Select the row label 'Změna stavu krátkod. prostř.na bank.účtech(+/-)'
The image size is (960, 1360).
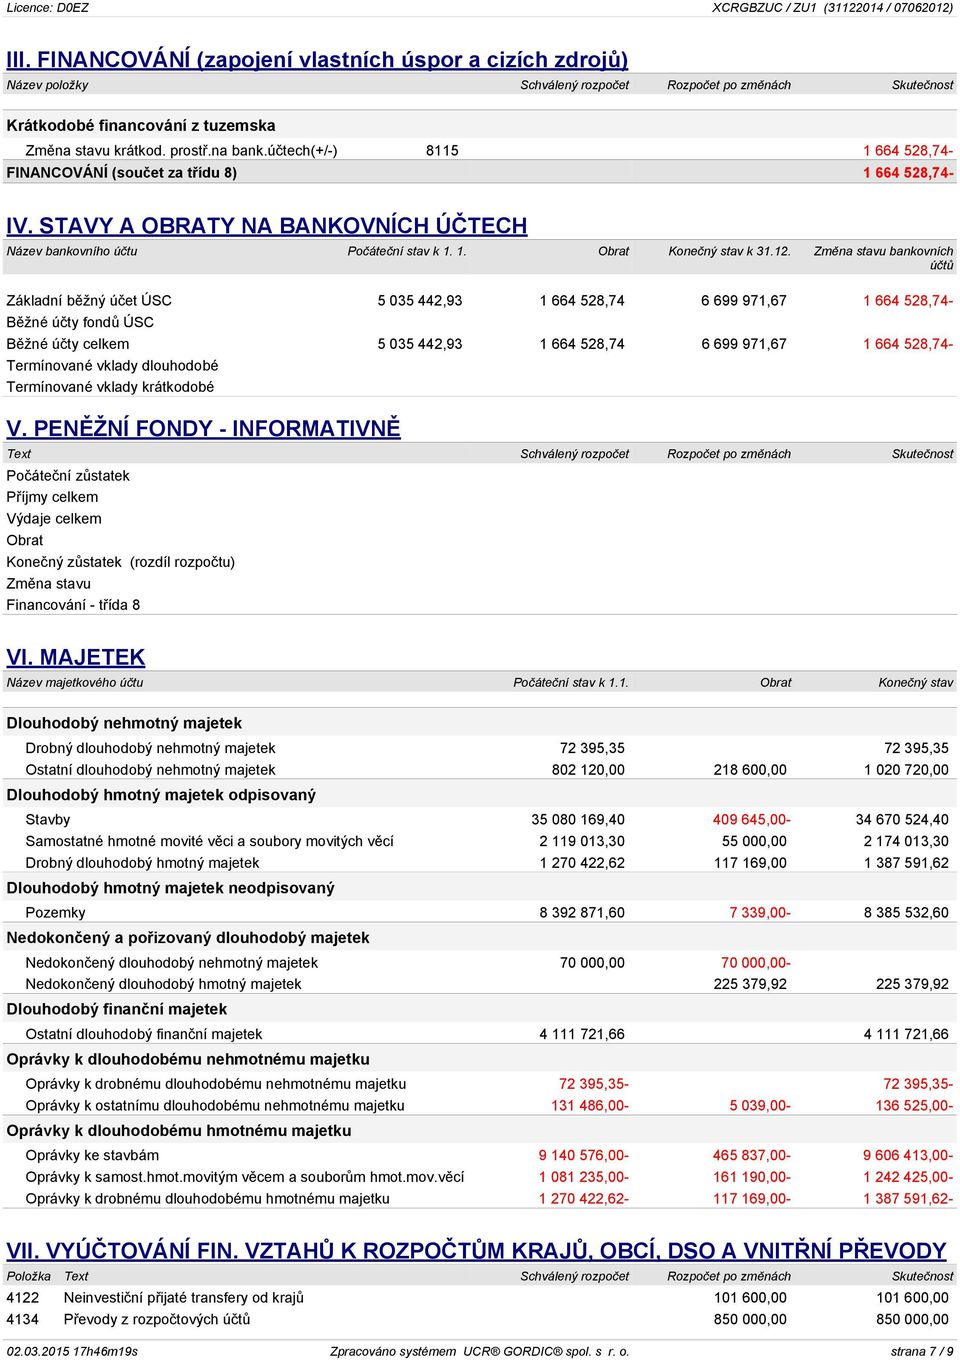[181, 151]
